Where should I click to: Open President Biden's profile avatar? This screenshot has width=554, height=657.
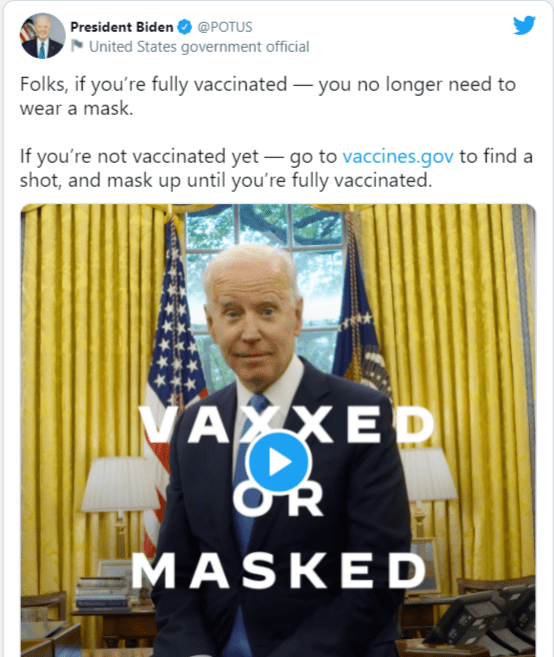43,36
